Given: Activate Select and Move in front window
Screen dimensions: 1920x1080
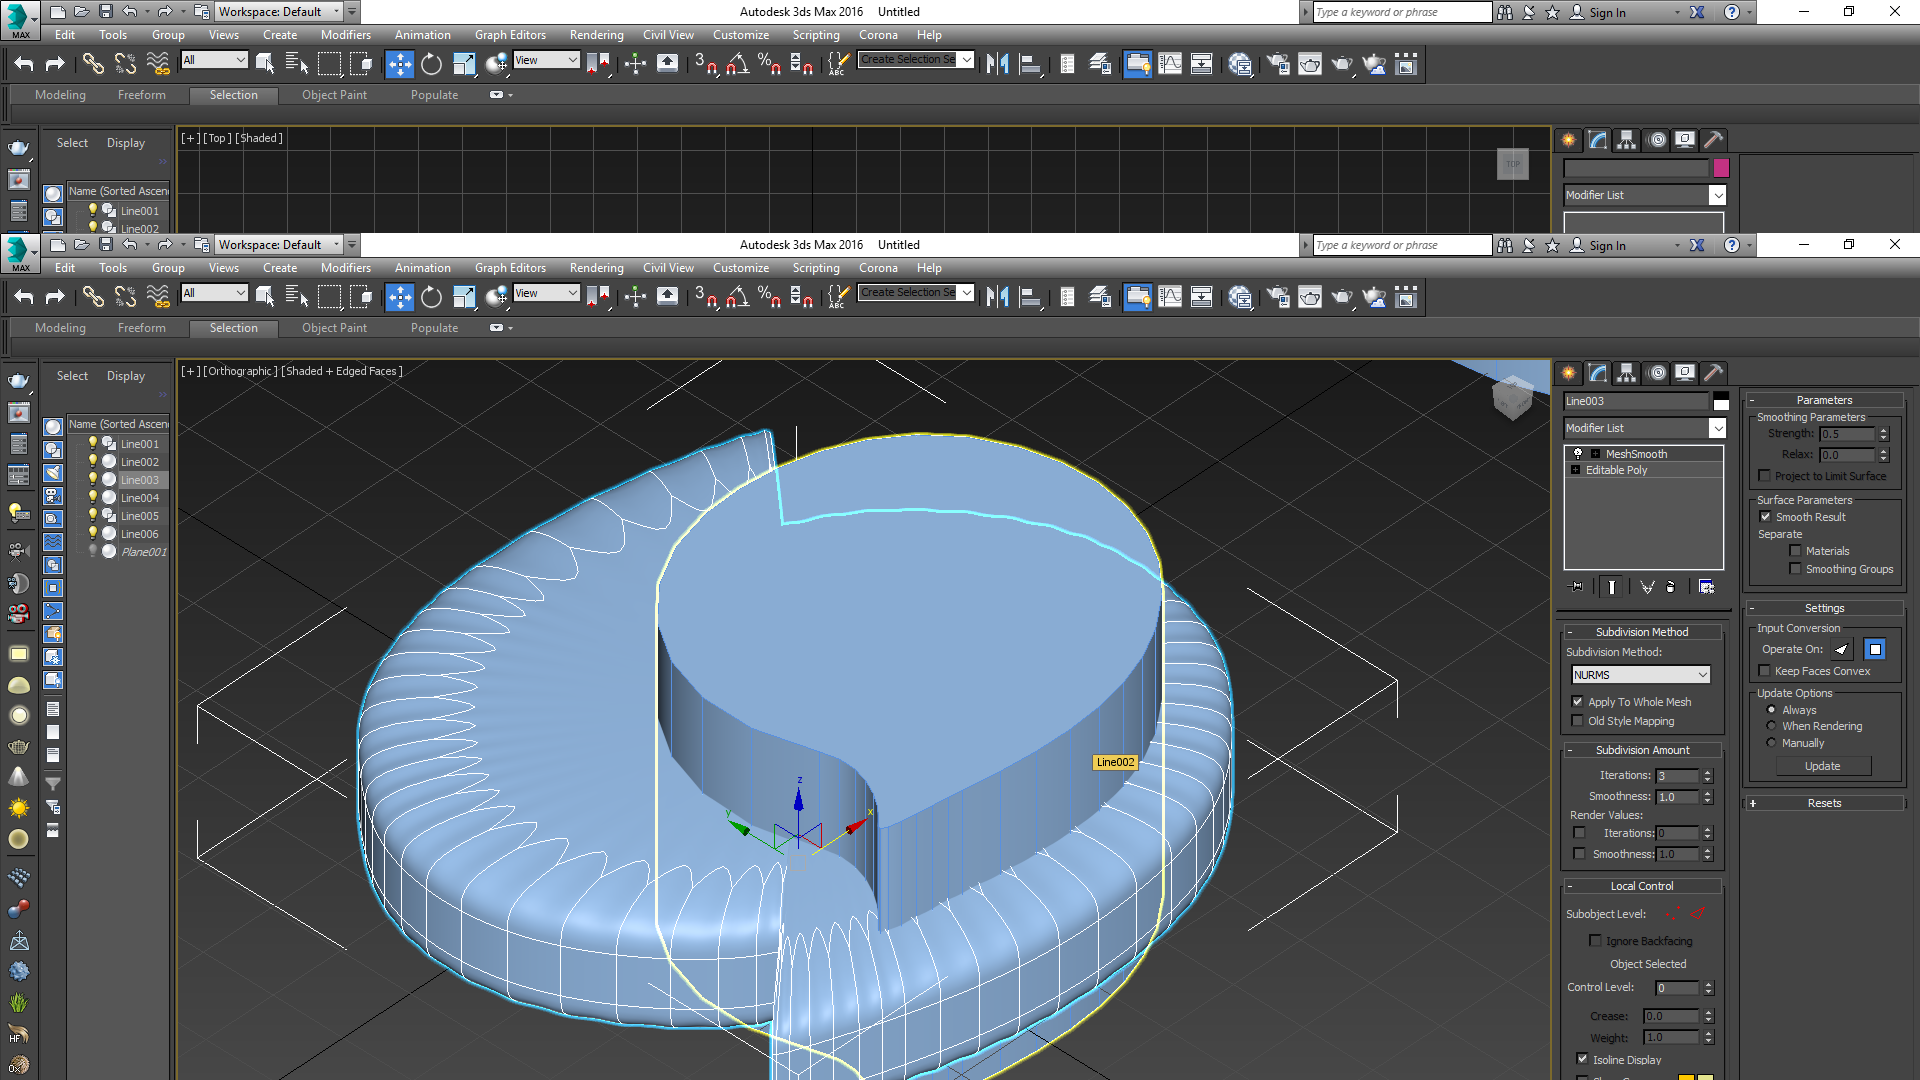Looking at the screenshot, I should 399,297.
